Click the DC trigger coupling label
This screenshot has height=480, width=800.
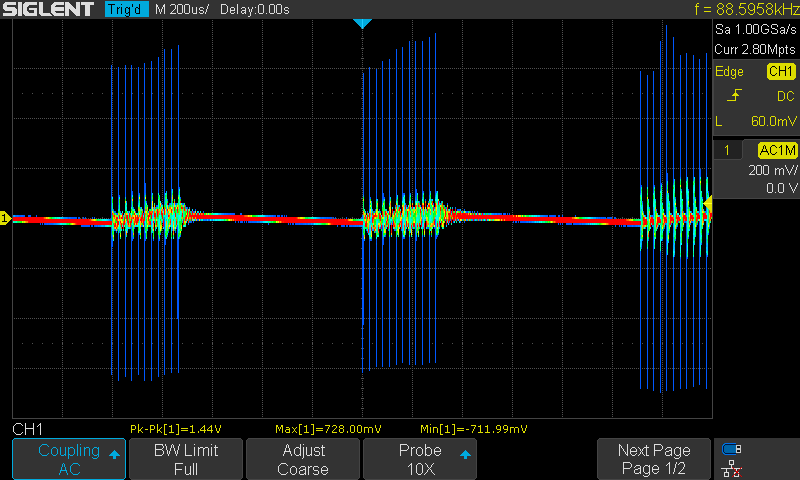(x=786, y=96)
